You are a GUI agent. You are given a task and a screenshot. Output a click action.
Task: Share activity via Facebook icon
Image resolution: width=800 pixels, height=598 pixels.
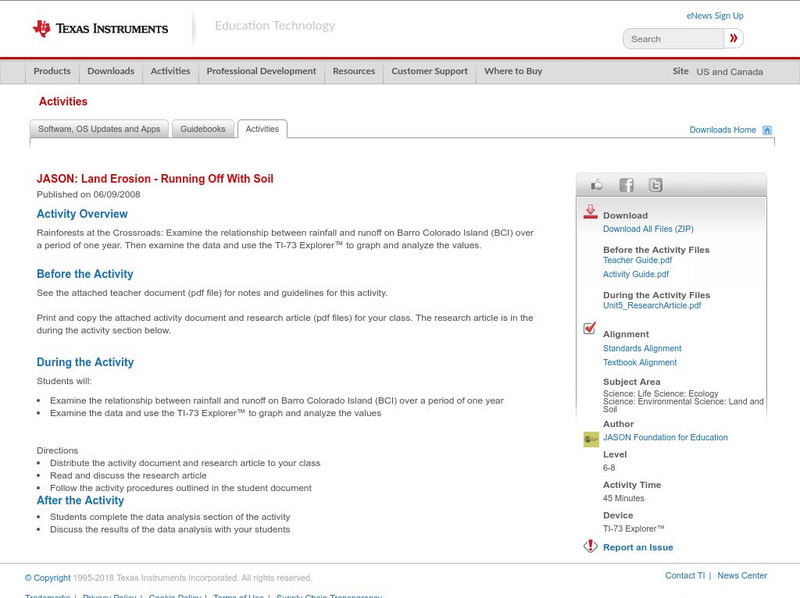626,185
